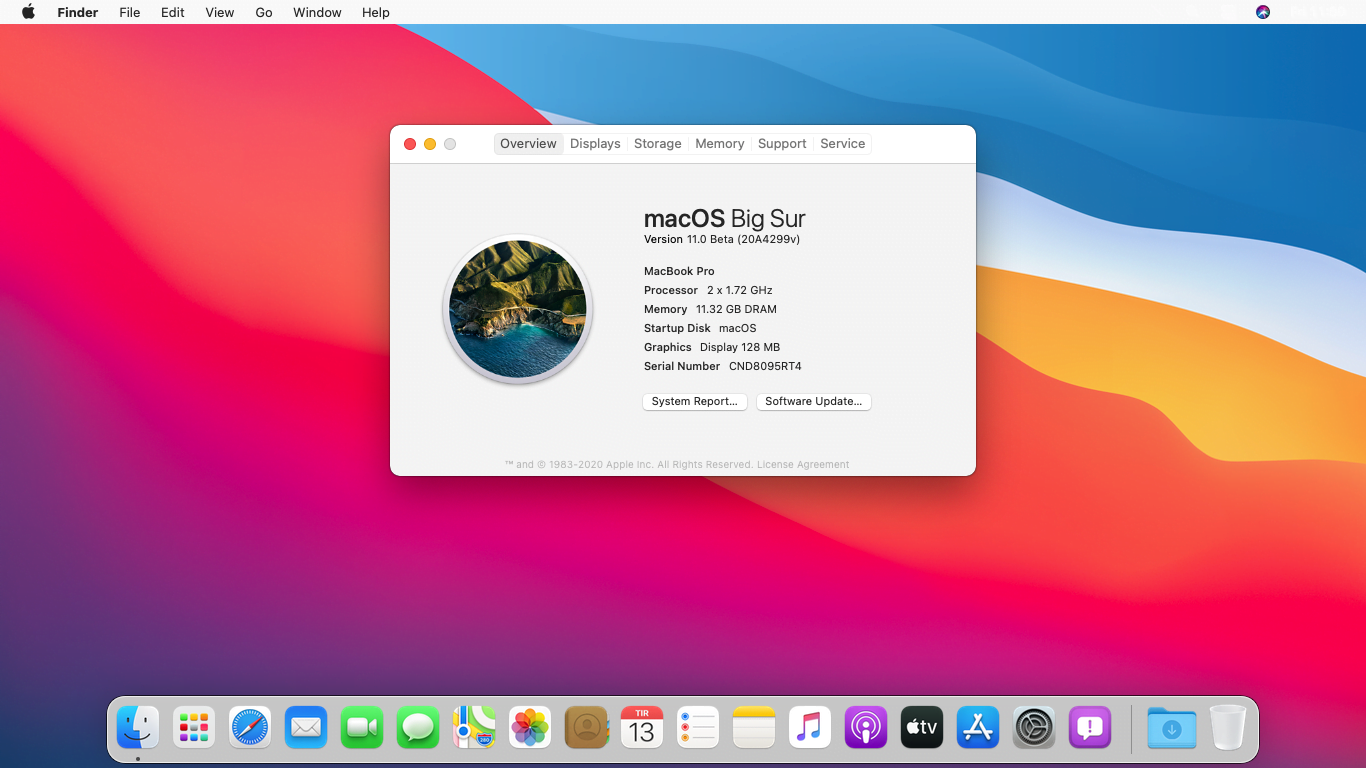
Task: Open System Preferences in the Dock
Action: pyautogui.click(x=1034, y=727)
